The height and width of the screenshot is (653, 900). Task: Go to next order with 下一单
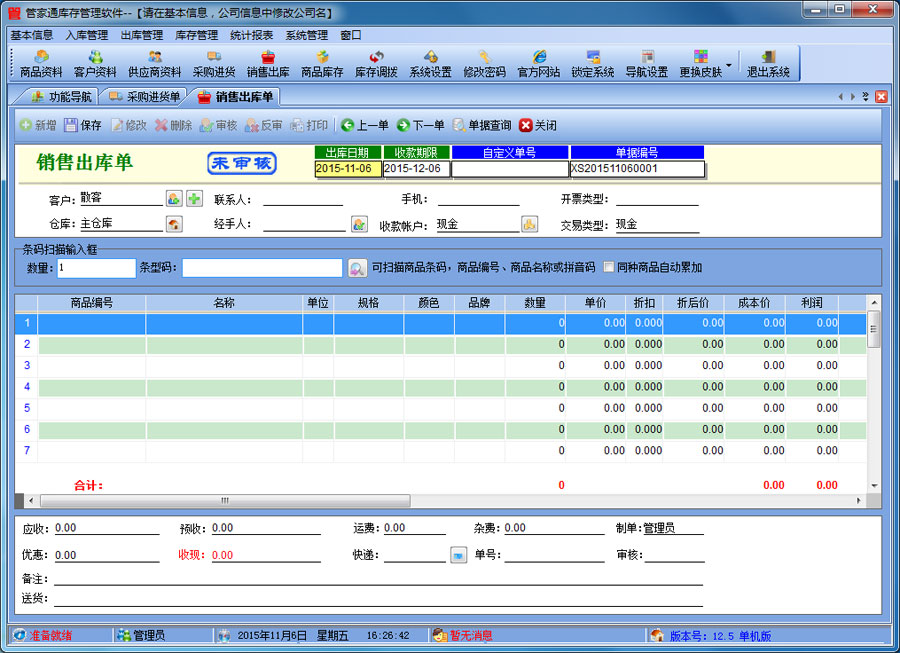click(421, 125)
